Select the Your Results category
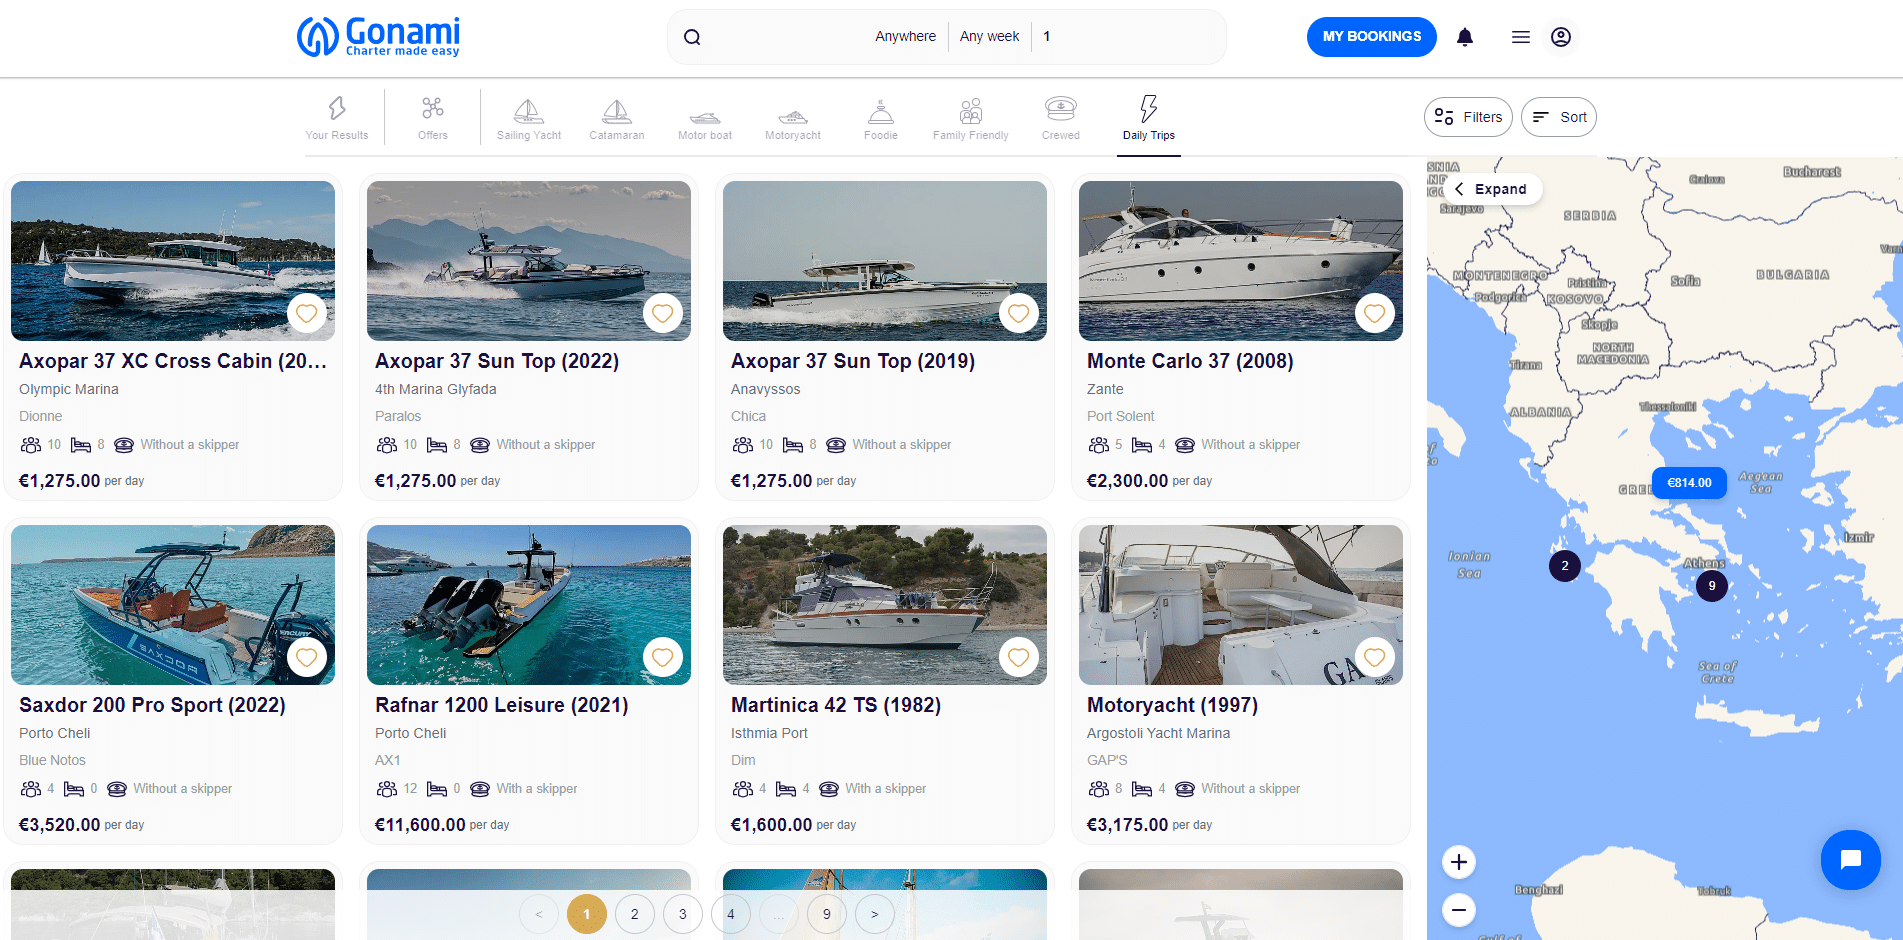This screenshot has width=1903, height=940. click(x=337, y=118)
